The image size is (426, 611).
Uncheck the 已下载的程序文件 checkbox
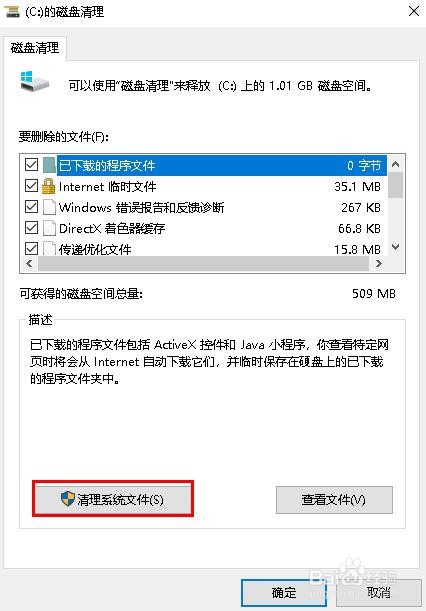(31, 165)
